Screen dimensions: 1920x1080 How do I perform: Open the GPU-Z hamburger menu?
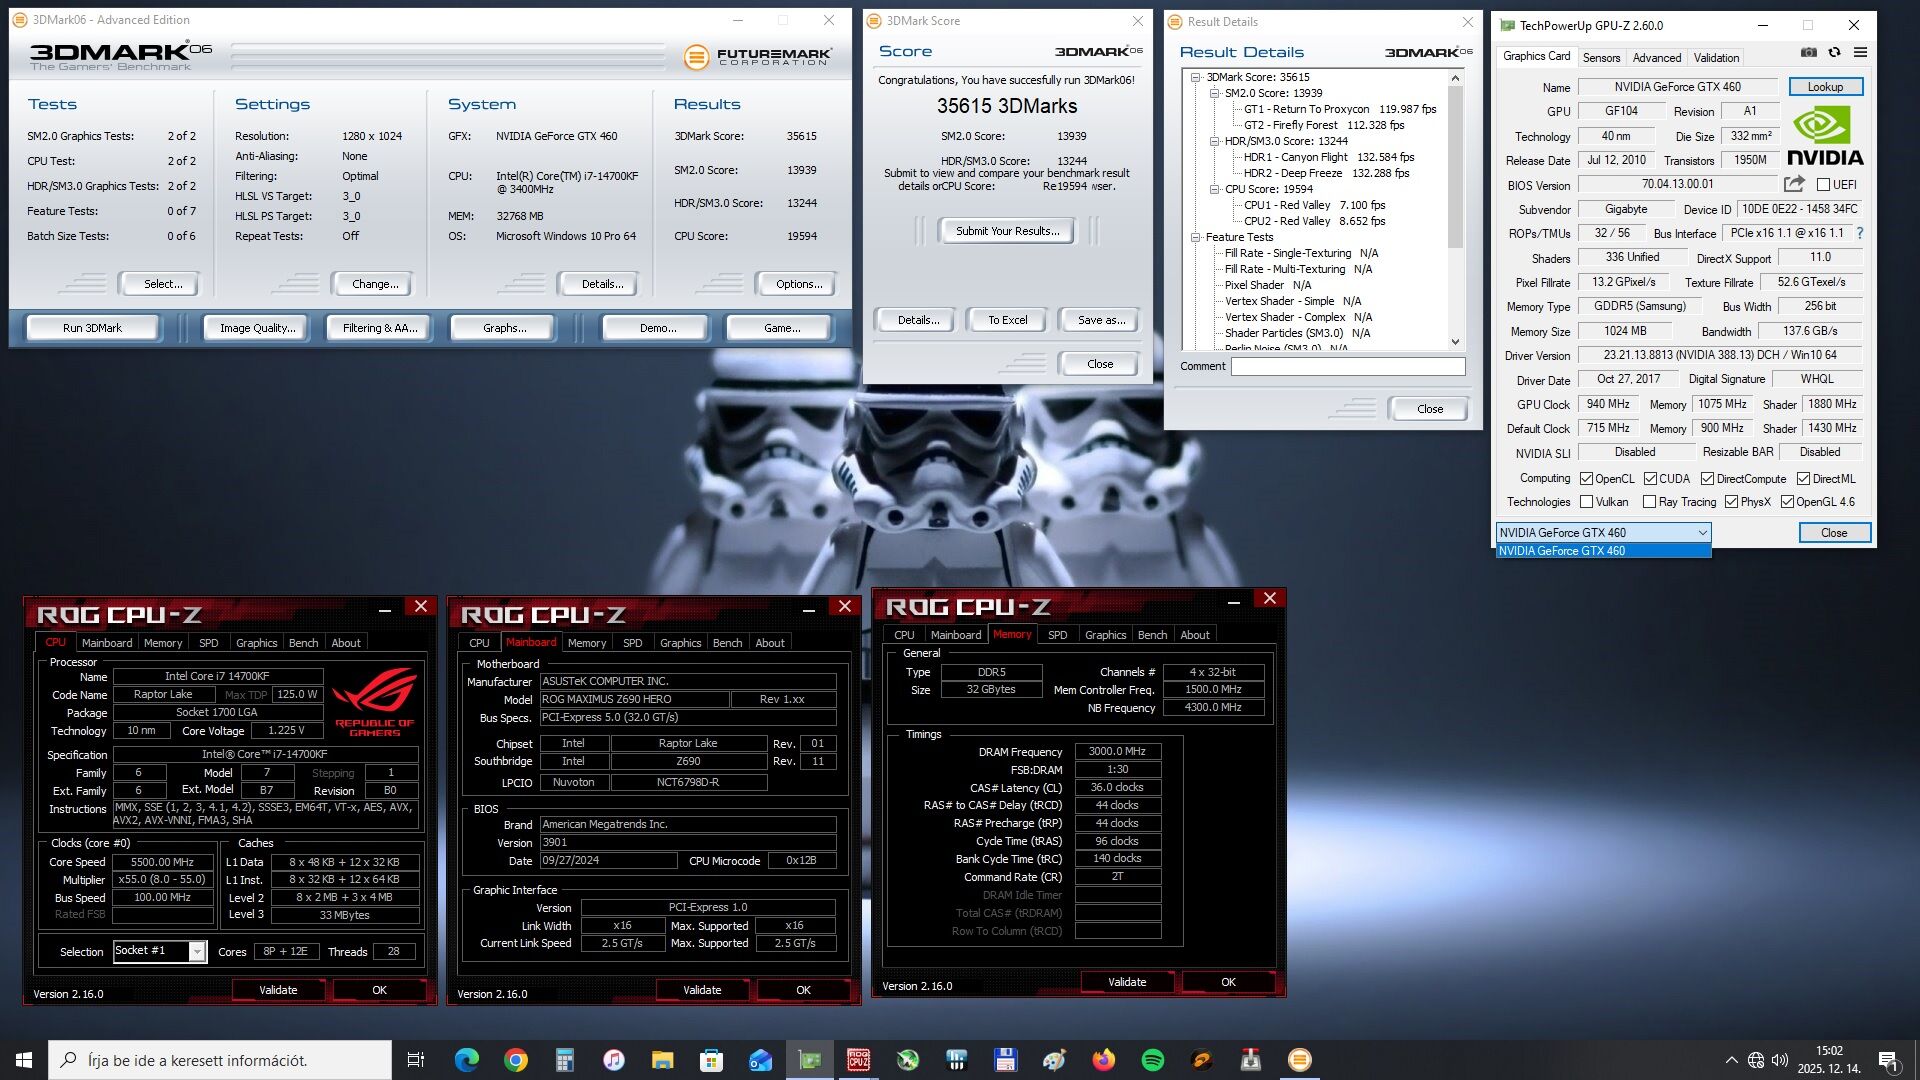click(x=1860, y=53)
